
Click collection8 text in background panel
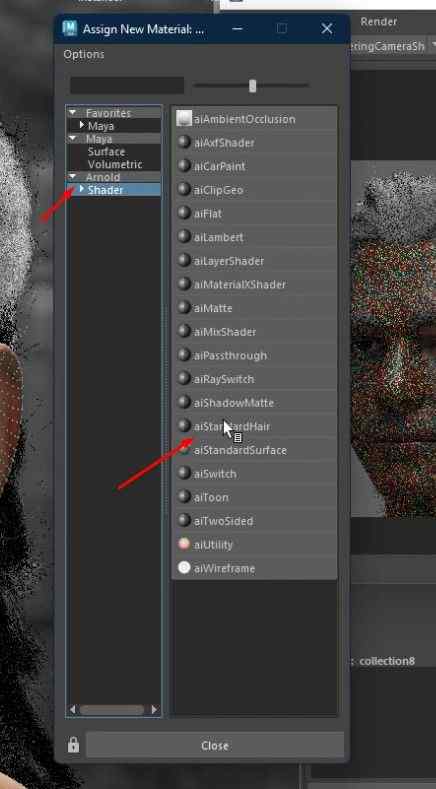coord(387,661)
